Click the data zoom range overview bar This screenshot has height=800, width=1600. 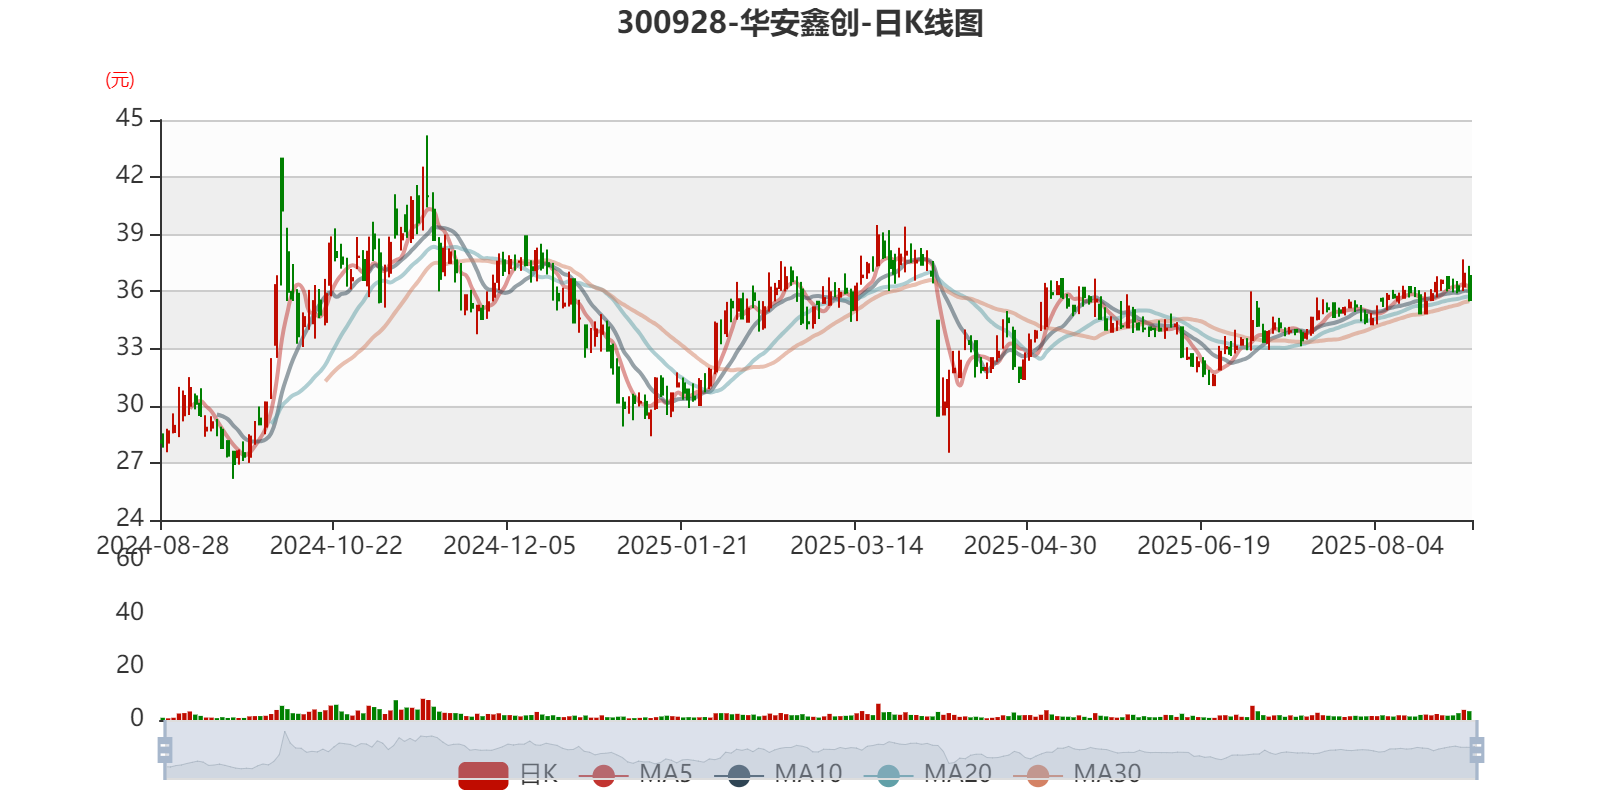click(x=820, y=750)
